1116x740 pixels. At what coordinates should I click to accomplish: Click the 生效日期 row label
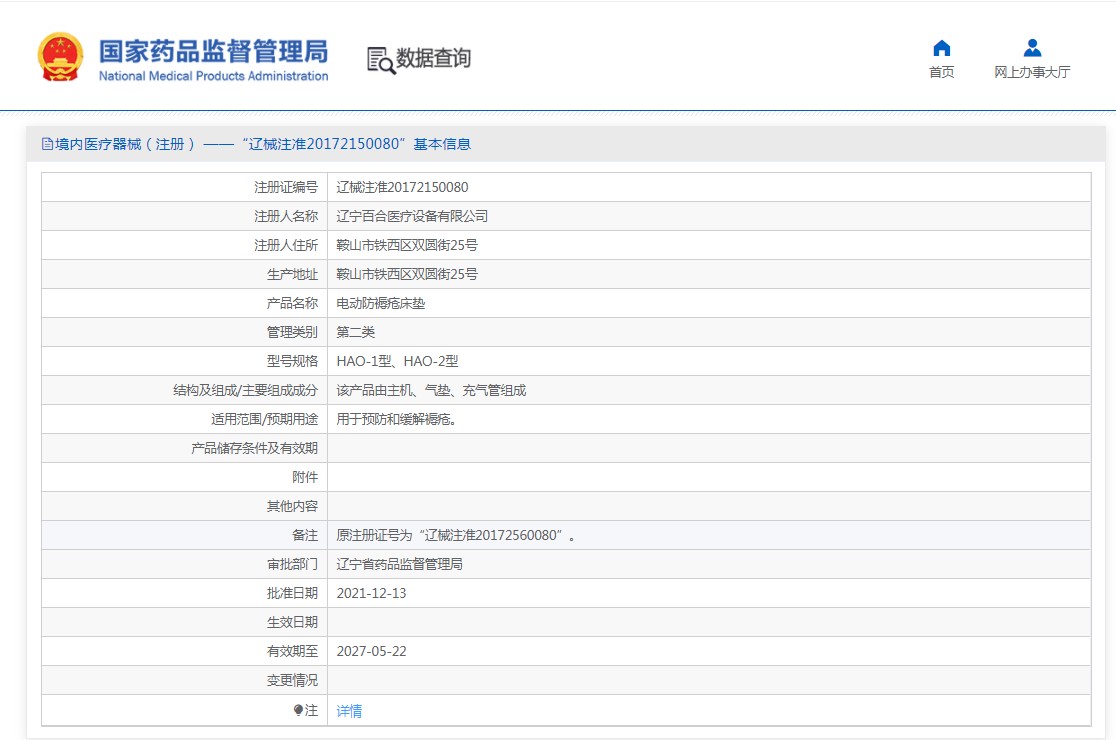tap(293, 623)
